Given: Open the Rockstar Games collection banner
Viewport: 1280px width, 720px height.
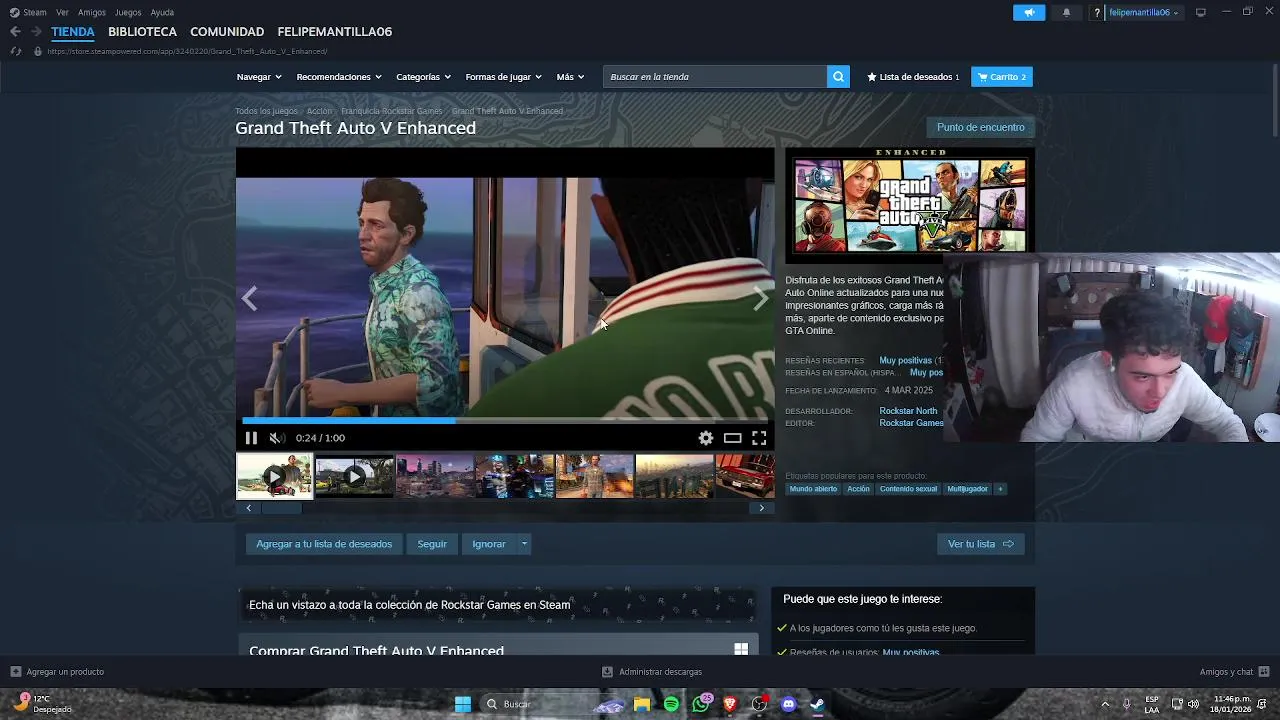Looking at the screenshot, I should (497, 605).
